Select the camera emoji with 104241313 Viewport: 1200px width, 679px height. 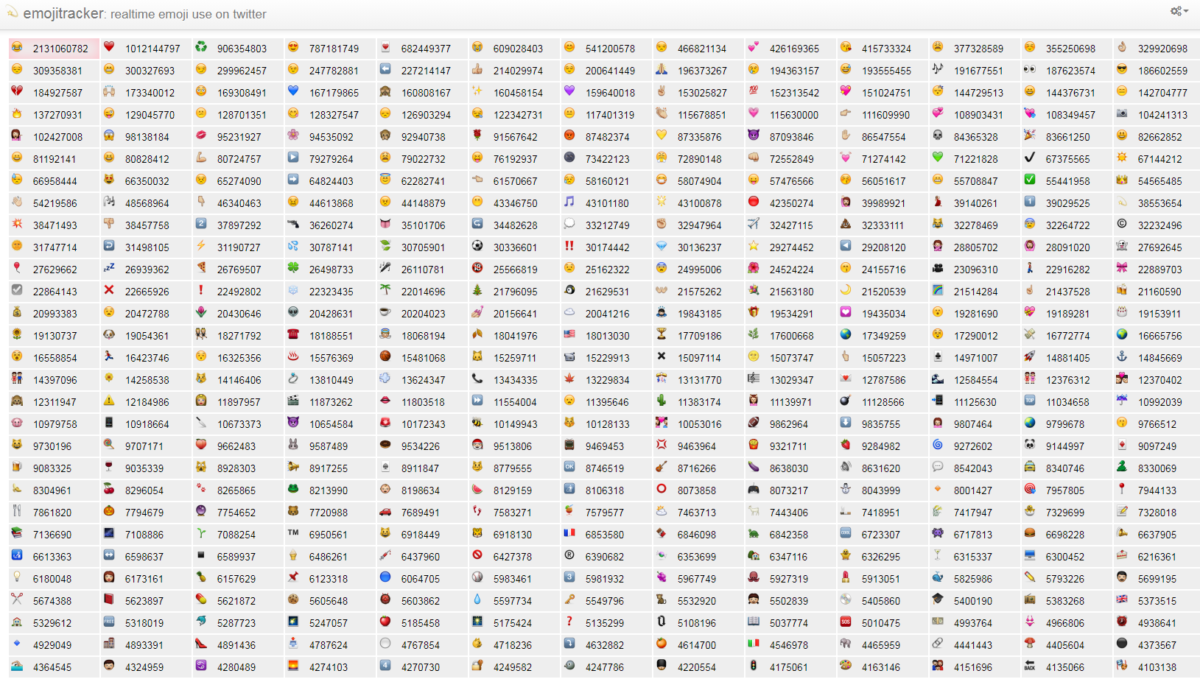click(1121, 114)
